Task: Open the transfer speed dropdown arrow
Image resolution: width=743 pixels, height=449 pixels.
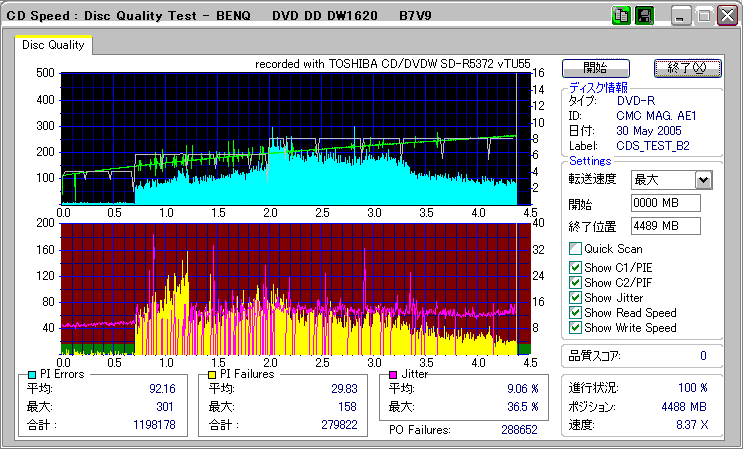Action: click(x=703, y=180)
